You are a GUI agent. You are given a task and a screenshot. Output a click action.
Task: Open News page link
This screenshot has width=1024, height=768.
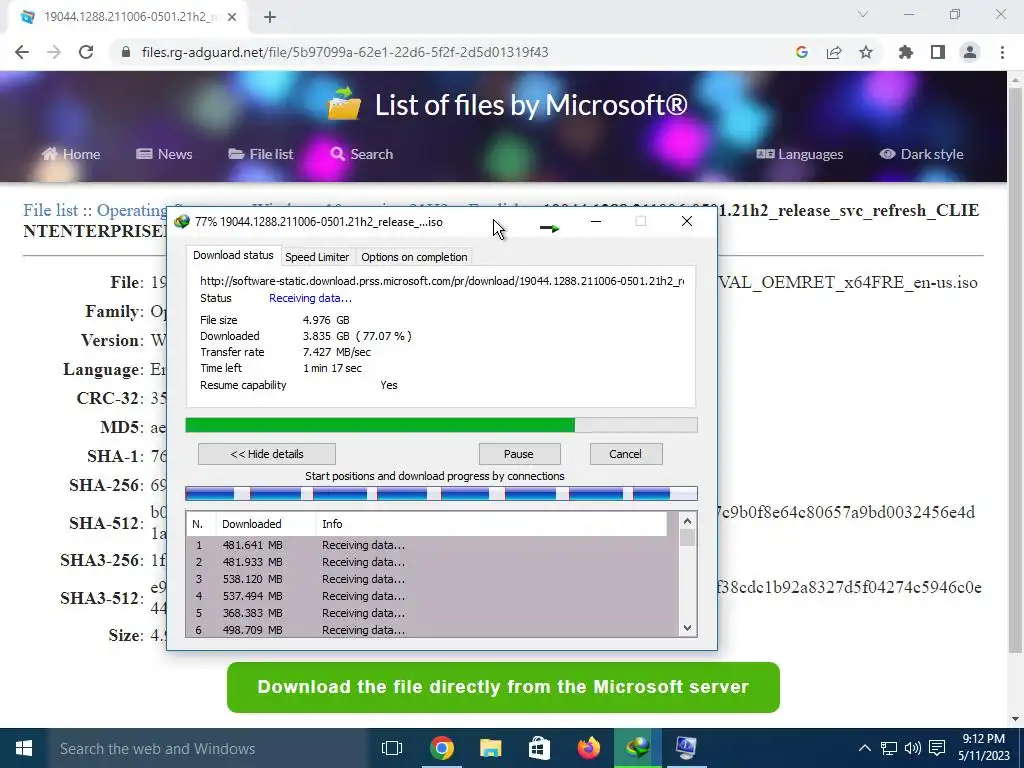(164, 154)
